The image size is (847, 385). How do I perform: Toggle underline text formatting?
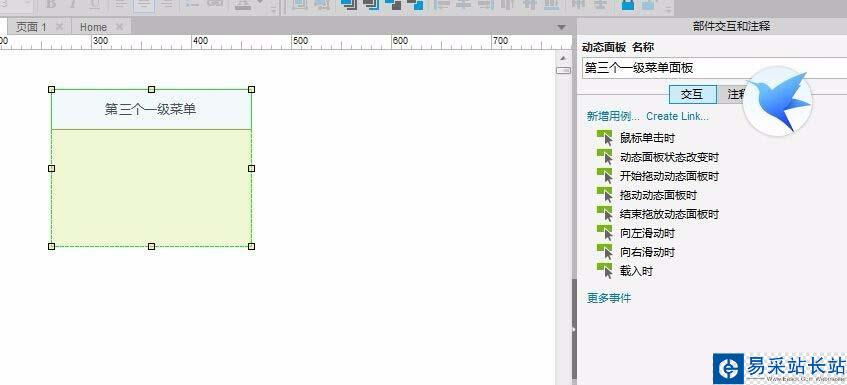[x=95, y=4]
